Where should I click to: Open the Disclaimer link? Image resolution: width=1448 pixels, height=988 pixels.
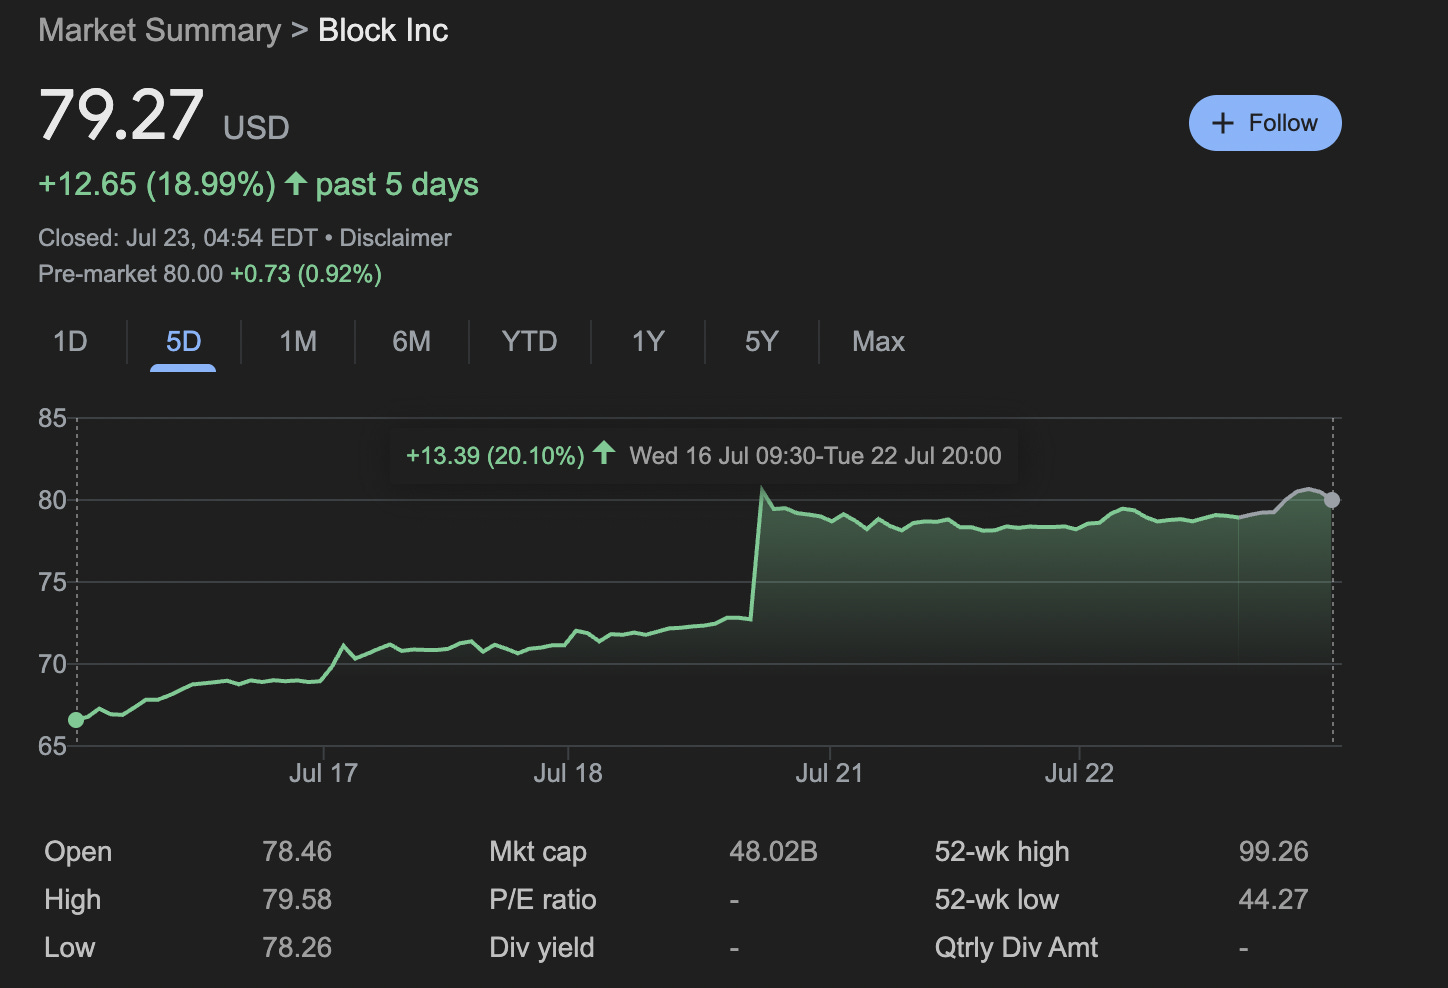click(395, 238)
